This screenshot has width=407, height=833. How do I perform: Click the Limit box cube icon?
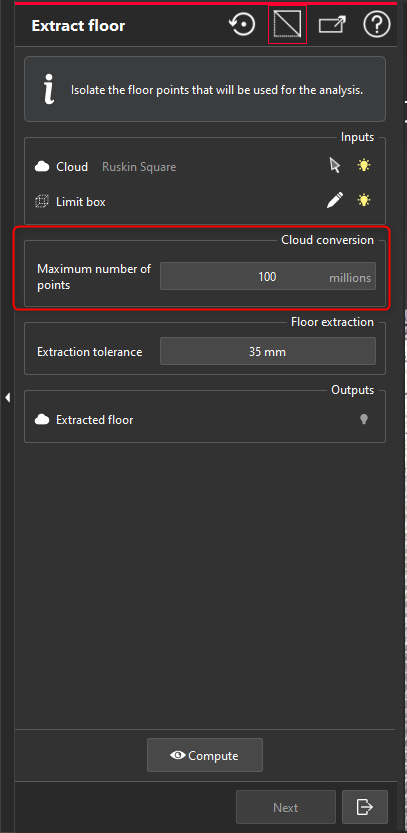(42, 201)
